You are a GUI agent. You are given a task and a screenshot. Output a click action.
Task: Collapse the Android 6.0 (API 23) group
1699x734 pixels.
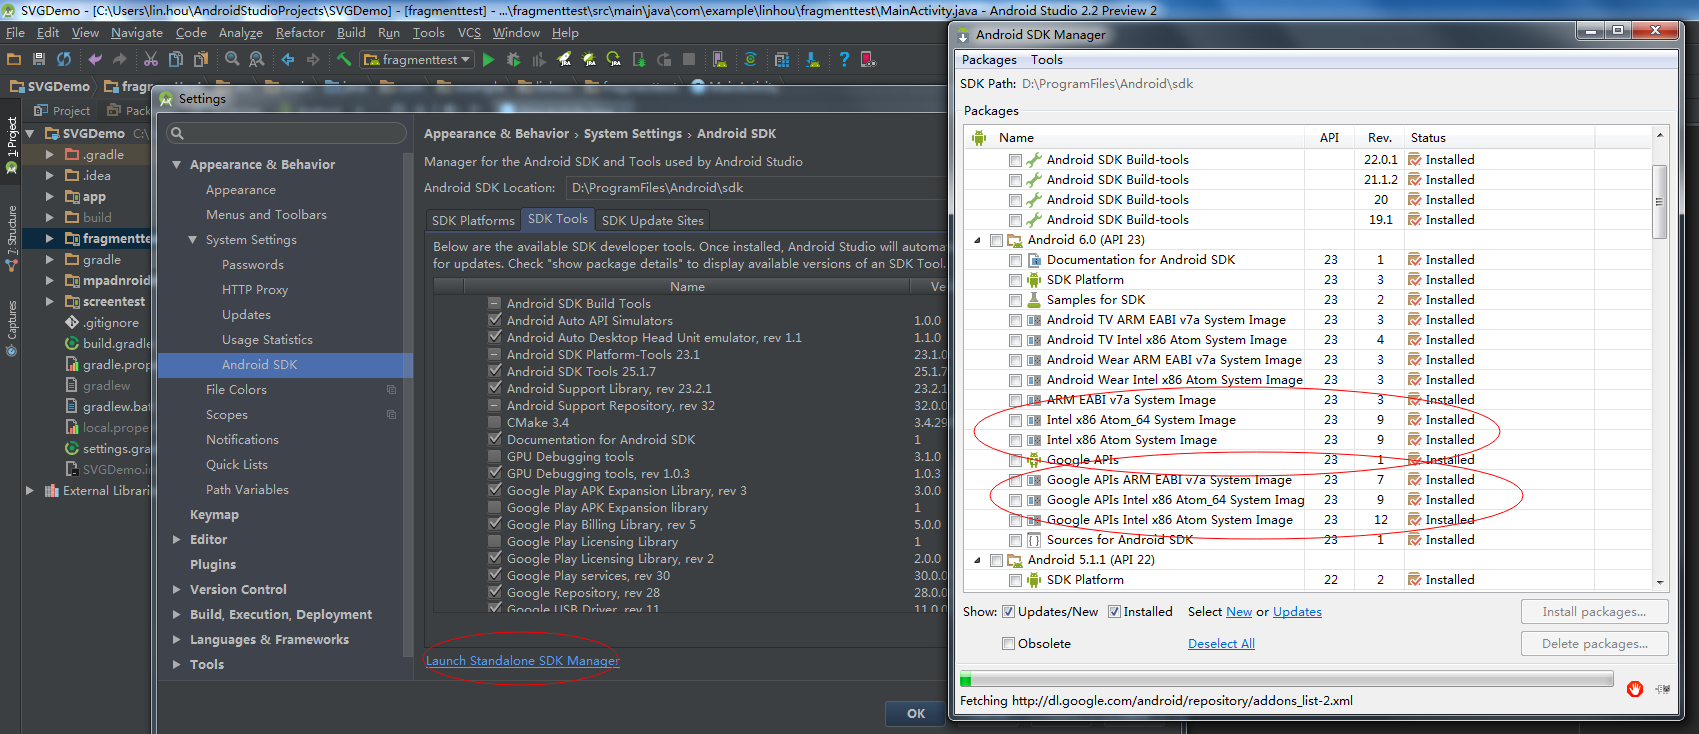(978, 240)
